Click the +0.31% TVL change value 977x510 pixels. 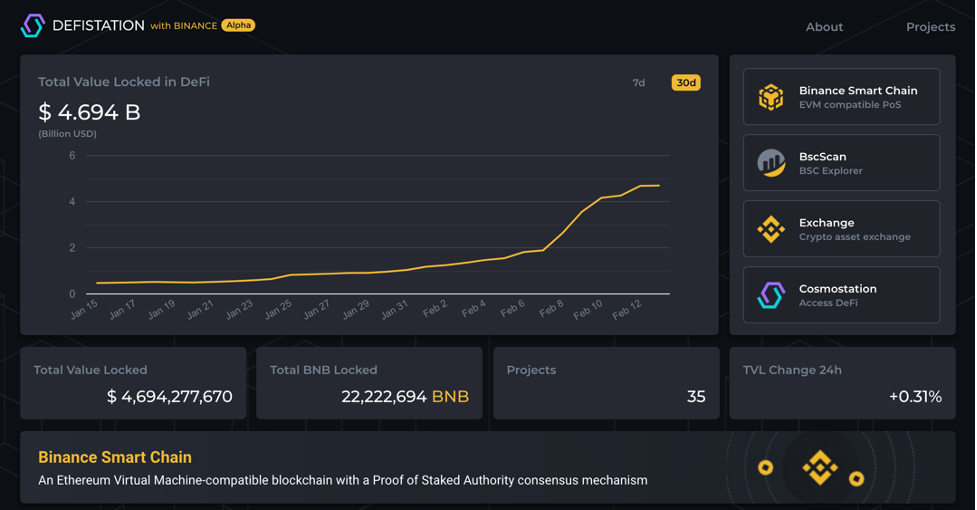[x=915, y=397]
